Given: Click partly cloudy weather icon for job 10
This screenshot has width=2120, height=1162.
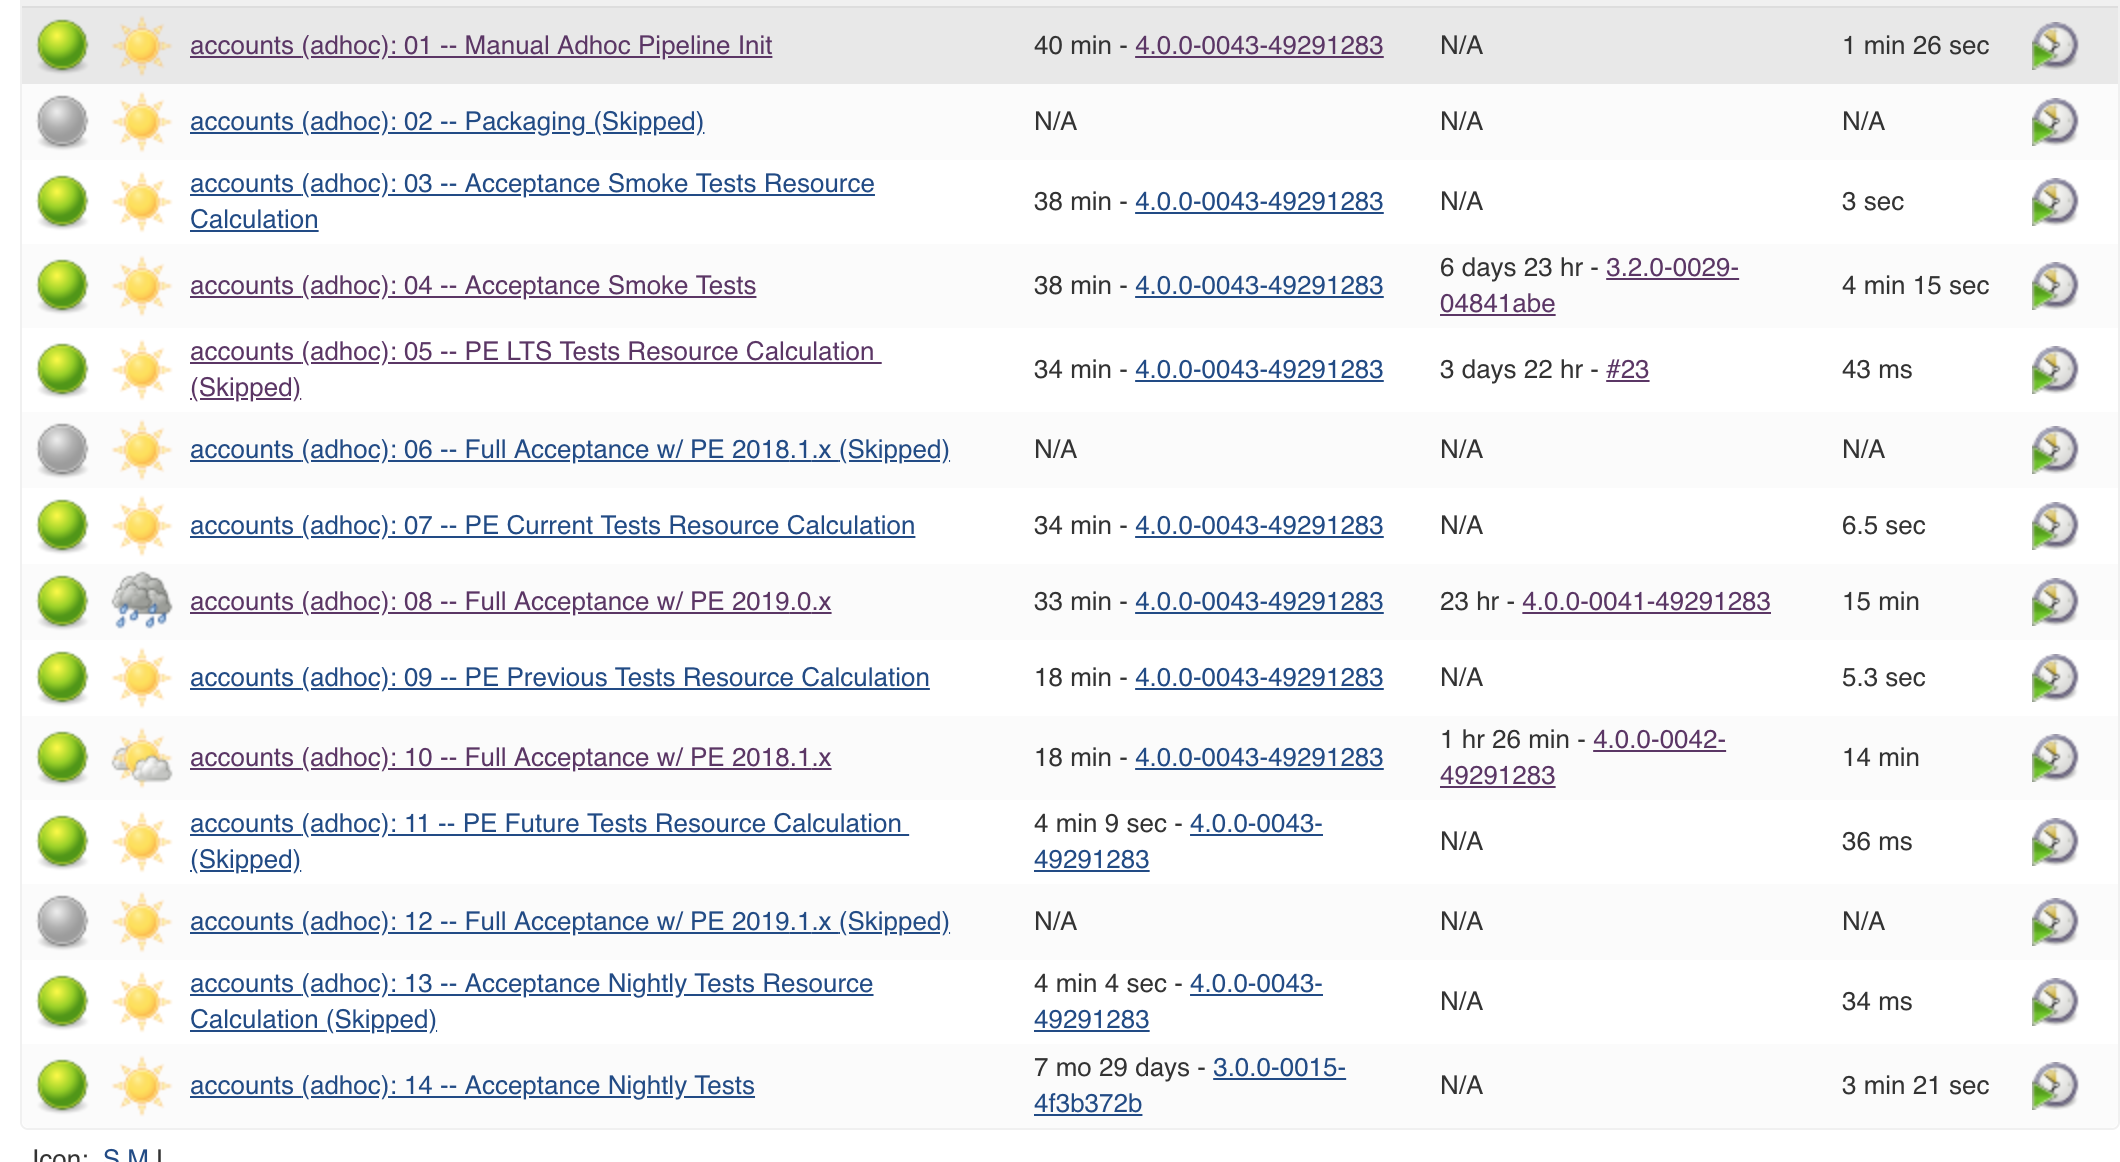Looking at the screenshot, I should pyautogui.click(x=141, y=758).
